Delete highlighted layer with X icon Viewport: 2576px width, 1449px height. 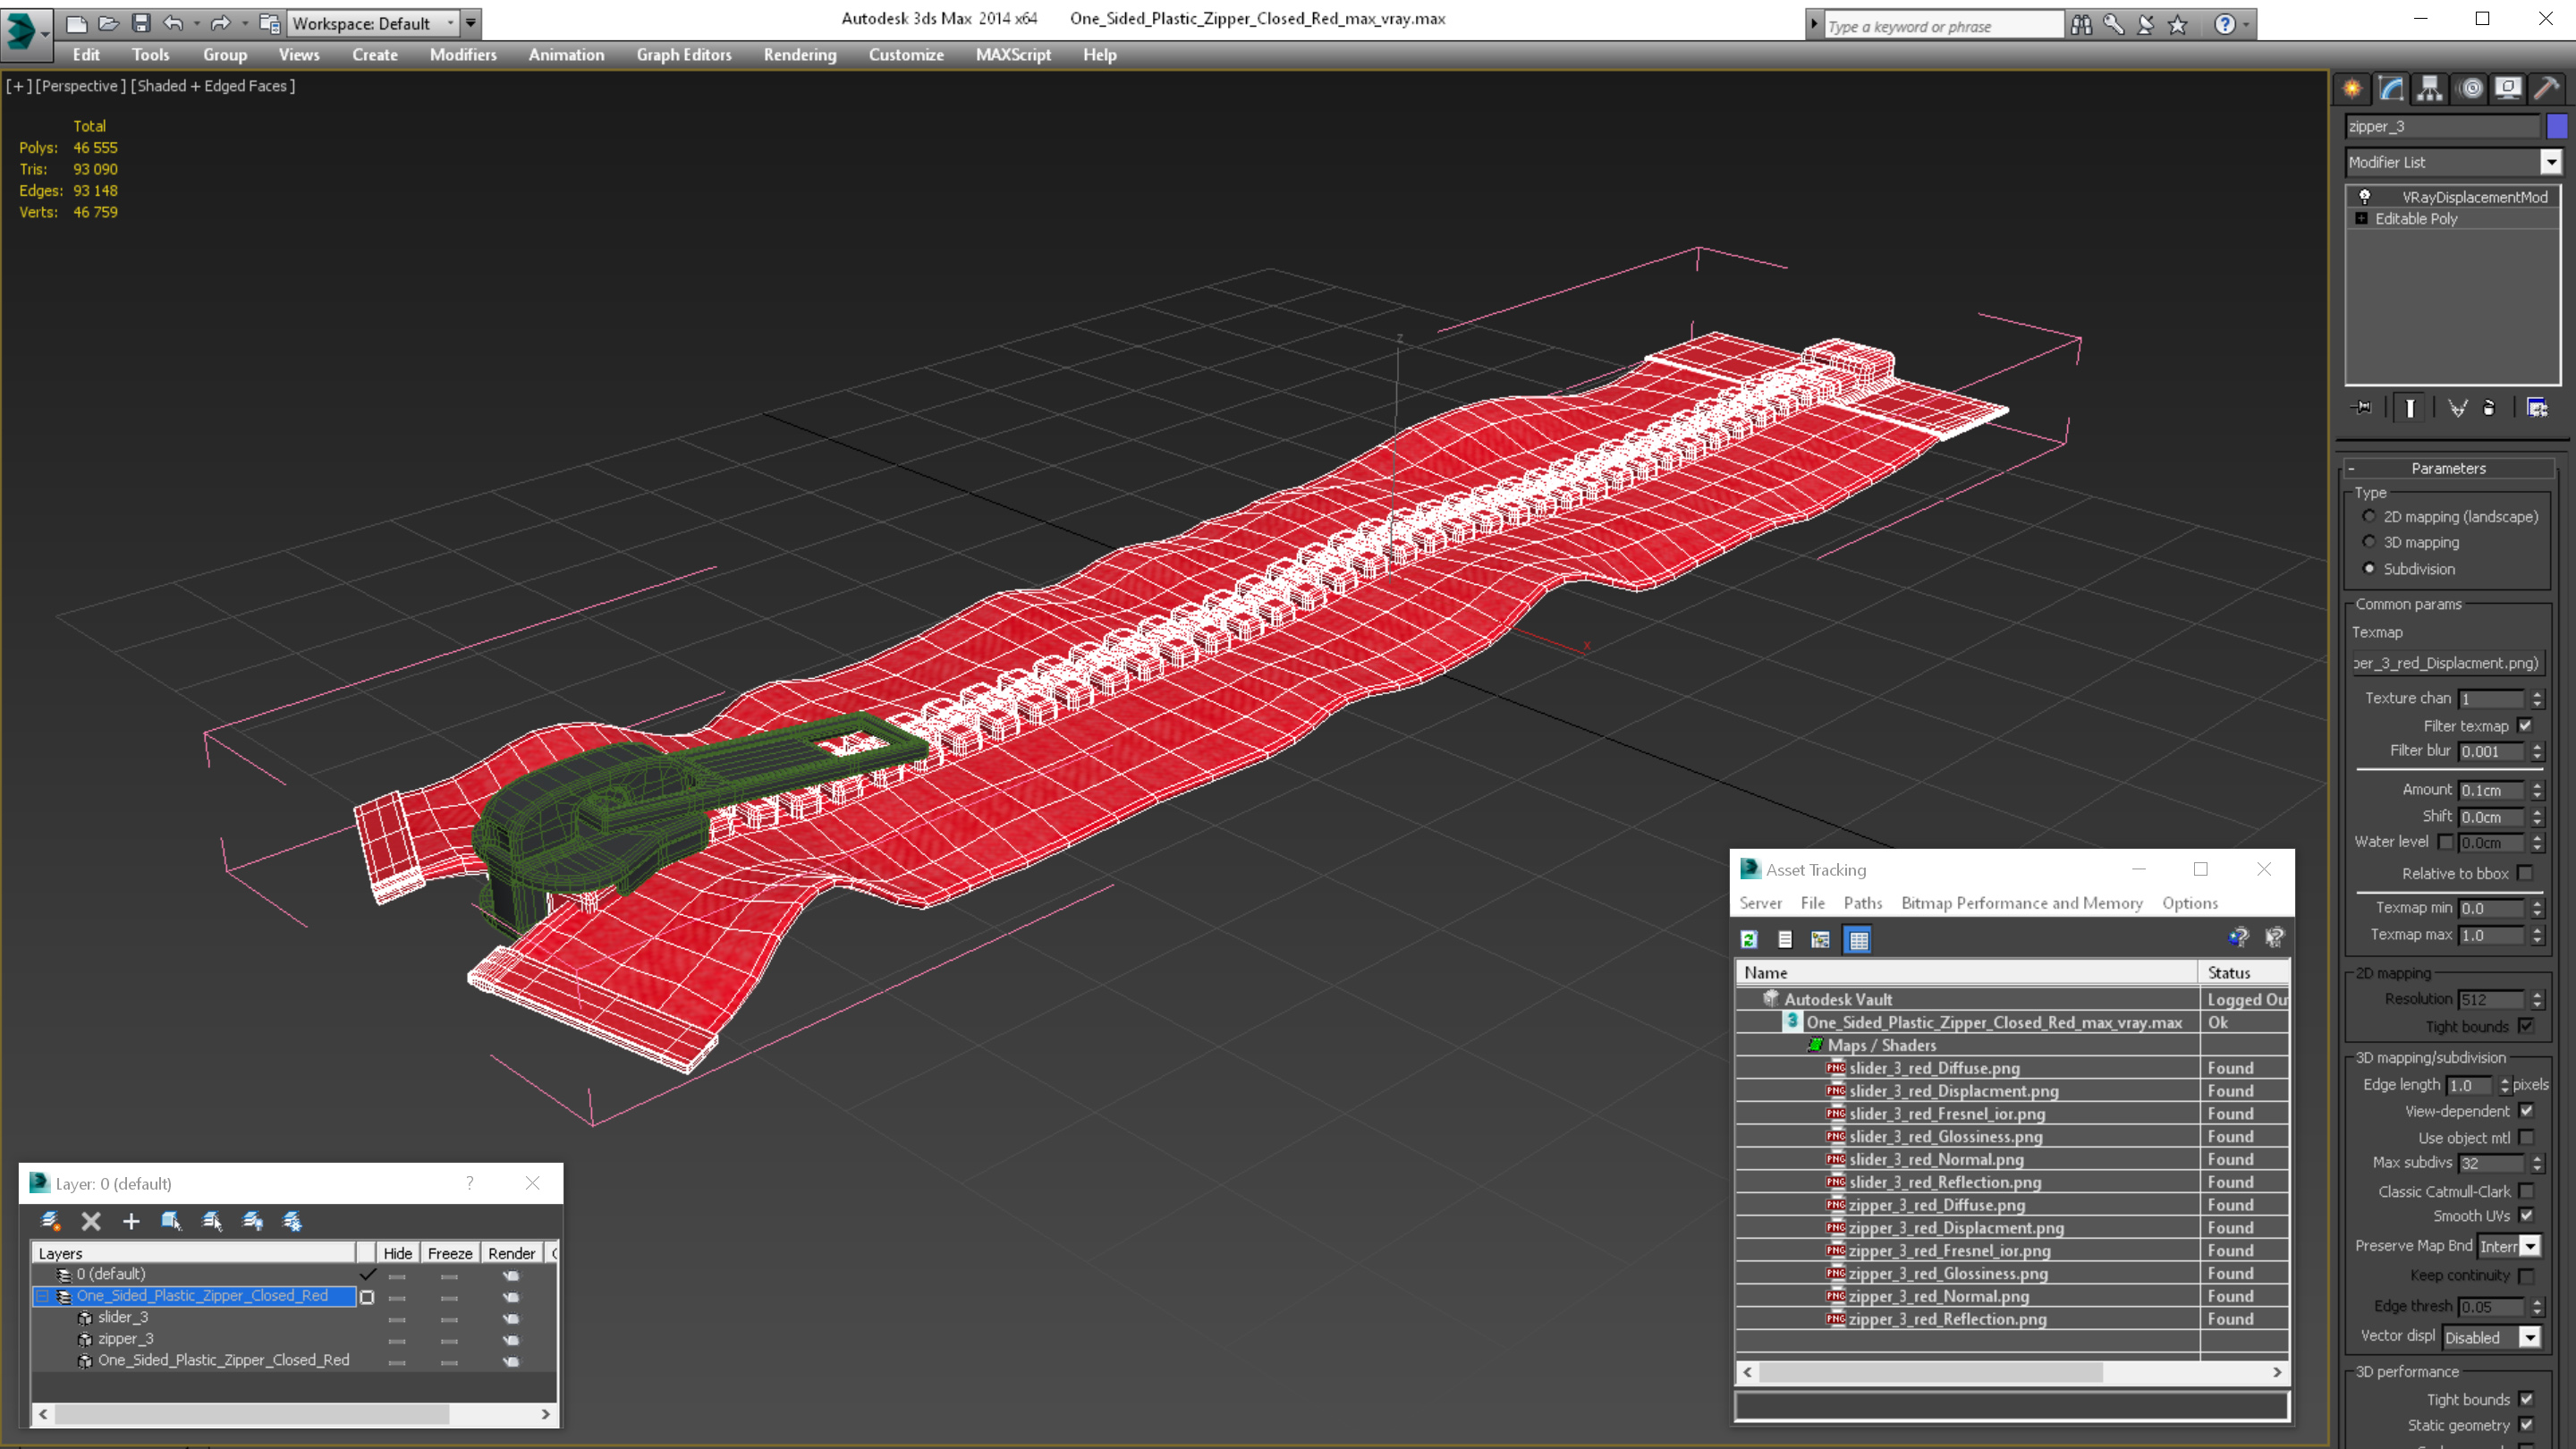pyautogui.click(x=91, y=1221)
